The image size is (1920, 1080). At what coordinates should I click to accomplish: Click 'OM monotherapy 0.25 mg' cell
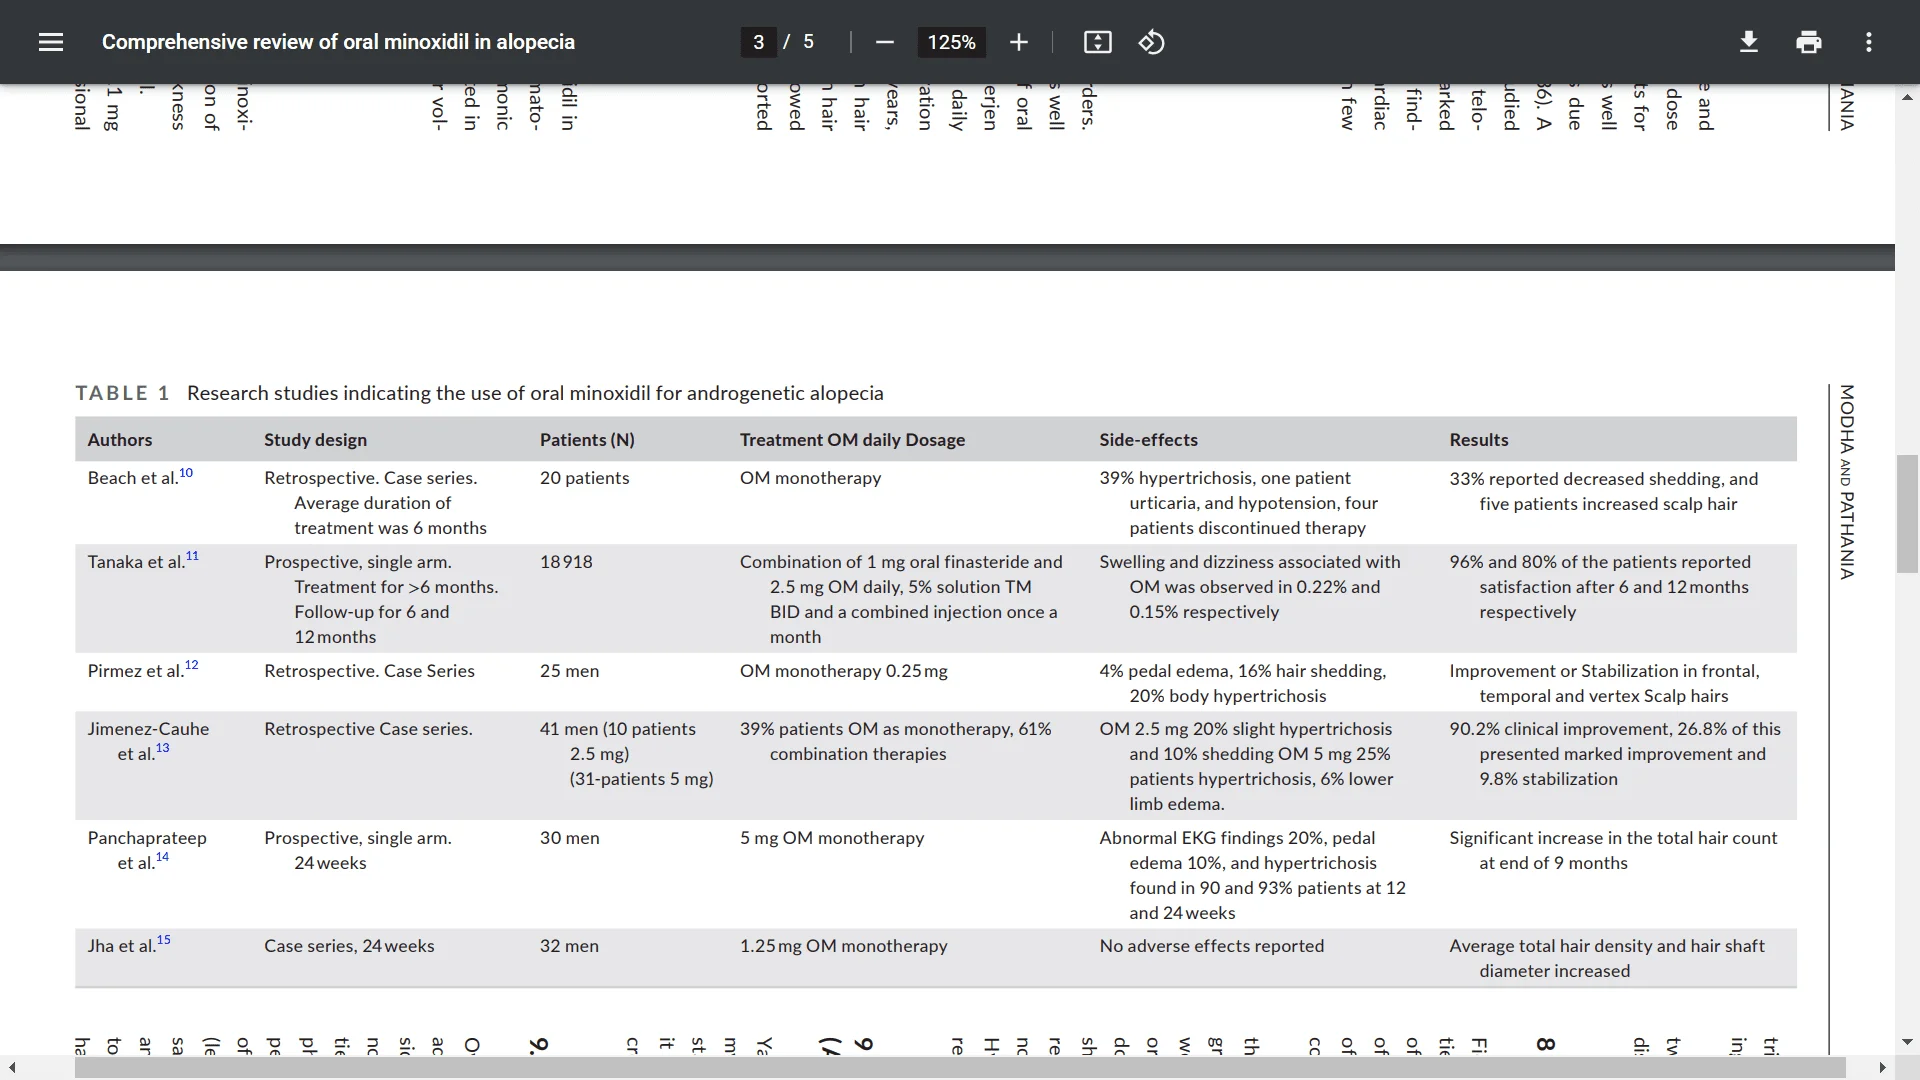(x=843, y=671)
